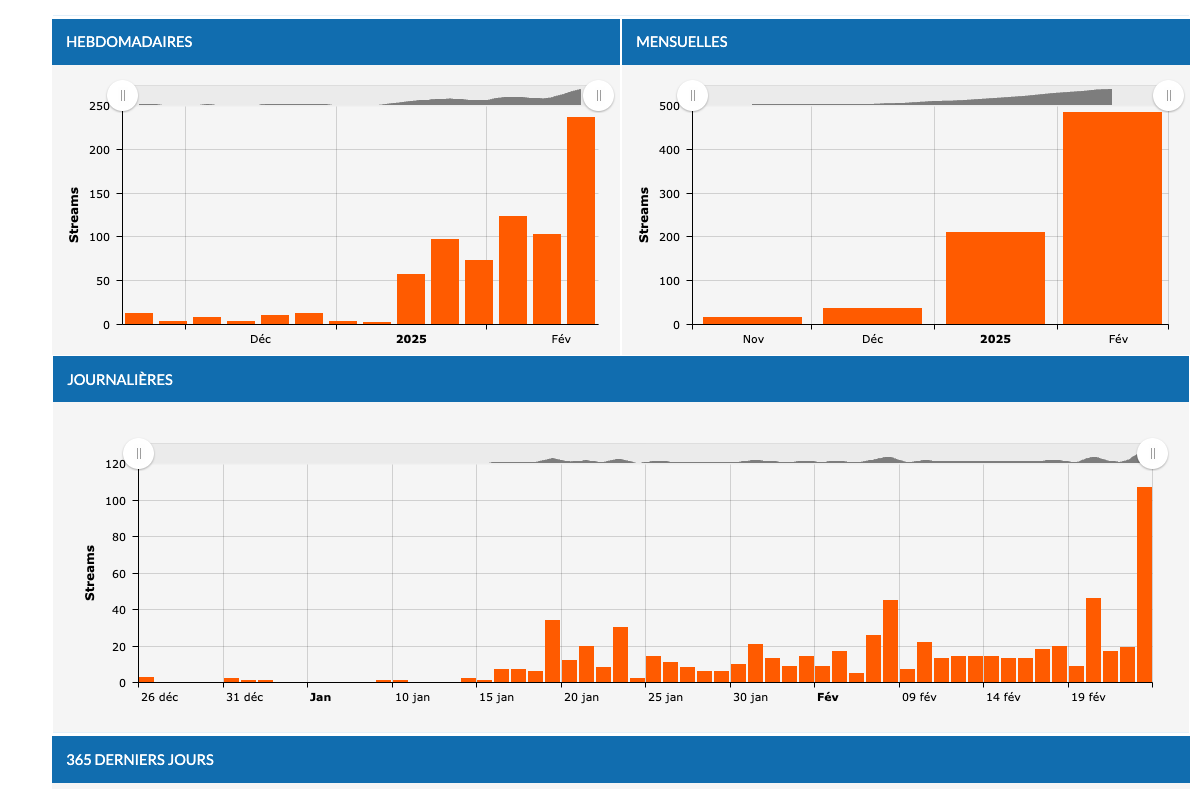Screen dimensions: 1201x789
Task: Click the Mensuelles range scrollbar track
Action: 930,95
